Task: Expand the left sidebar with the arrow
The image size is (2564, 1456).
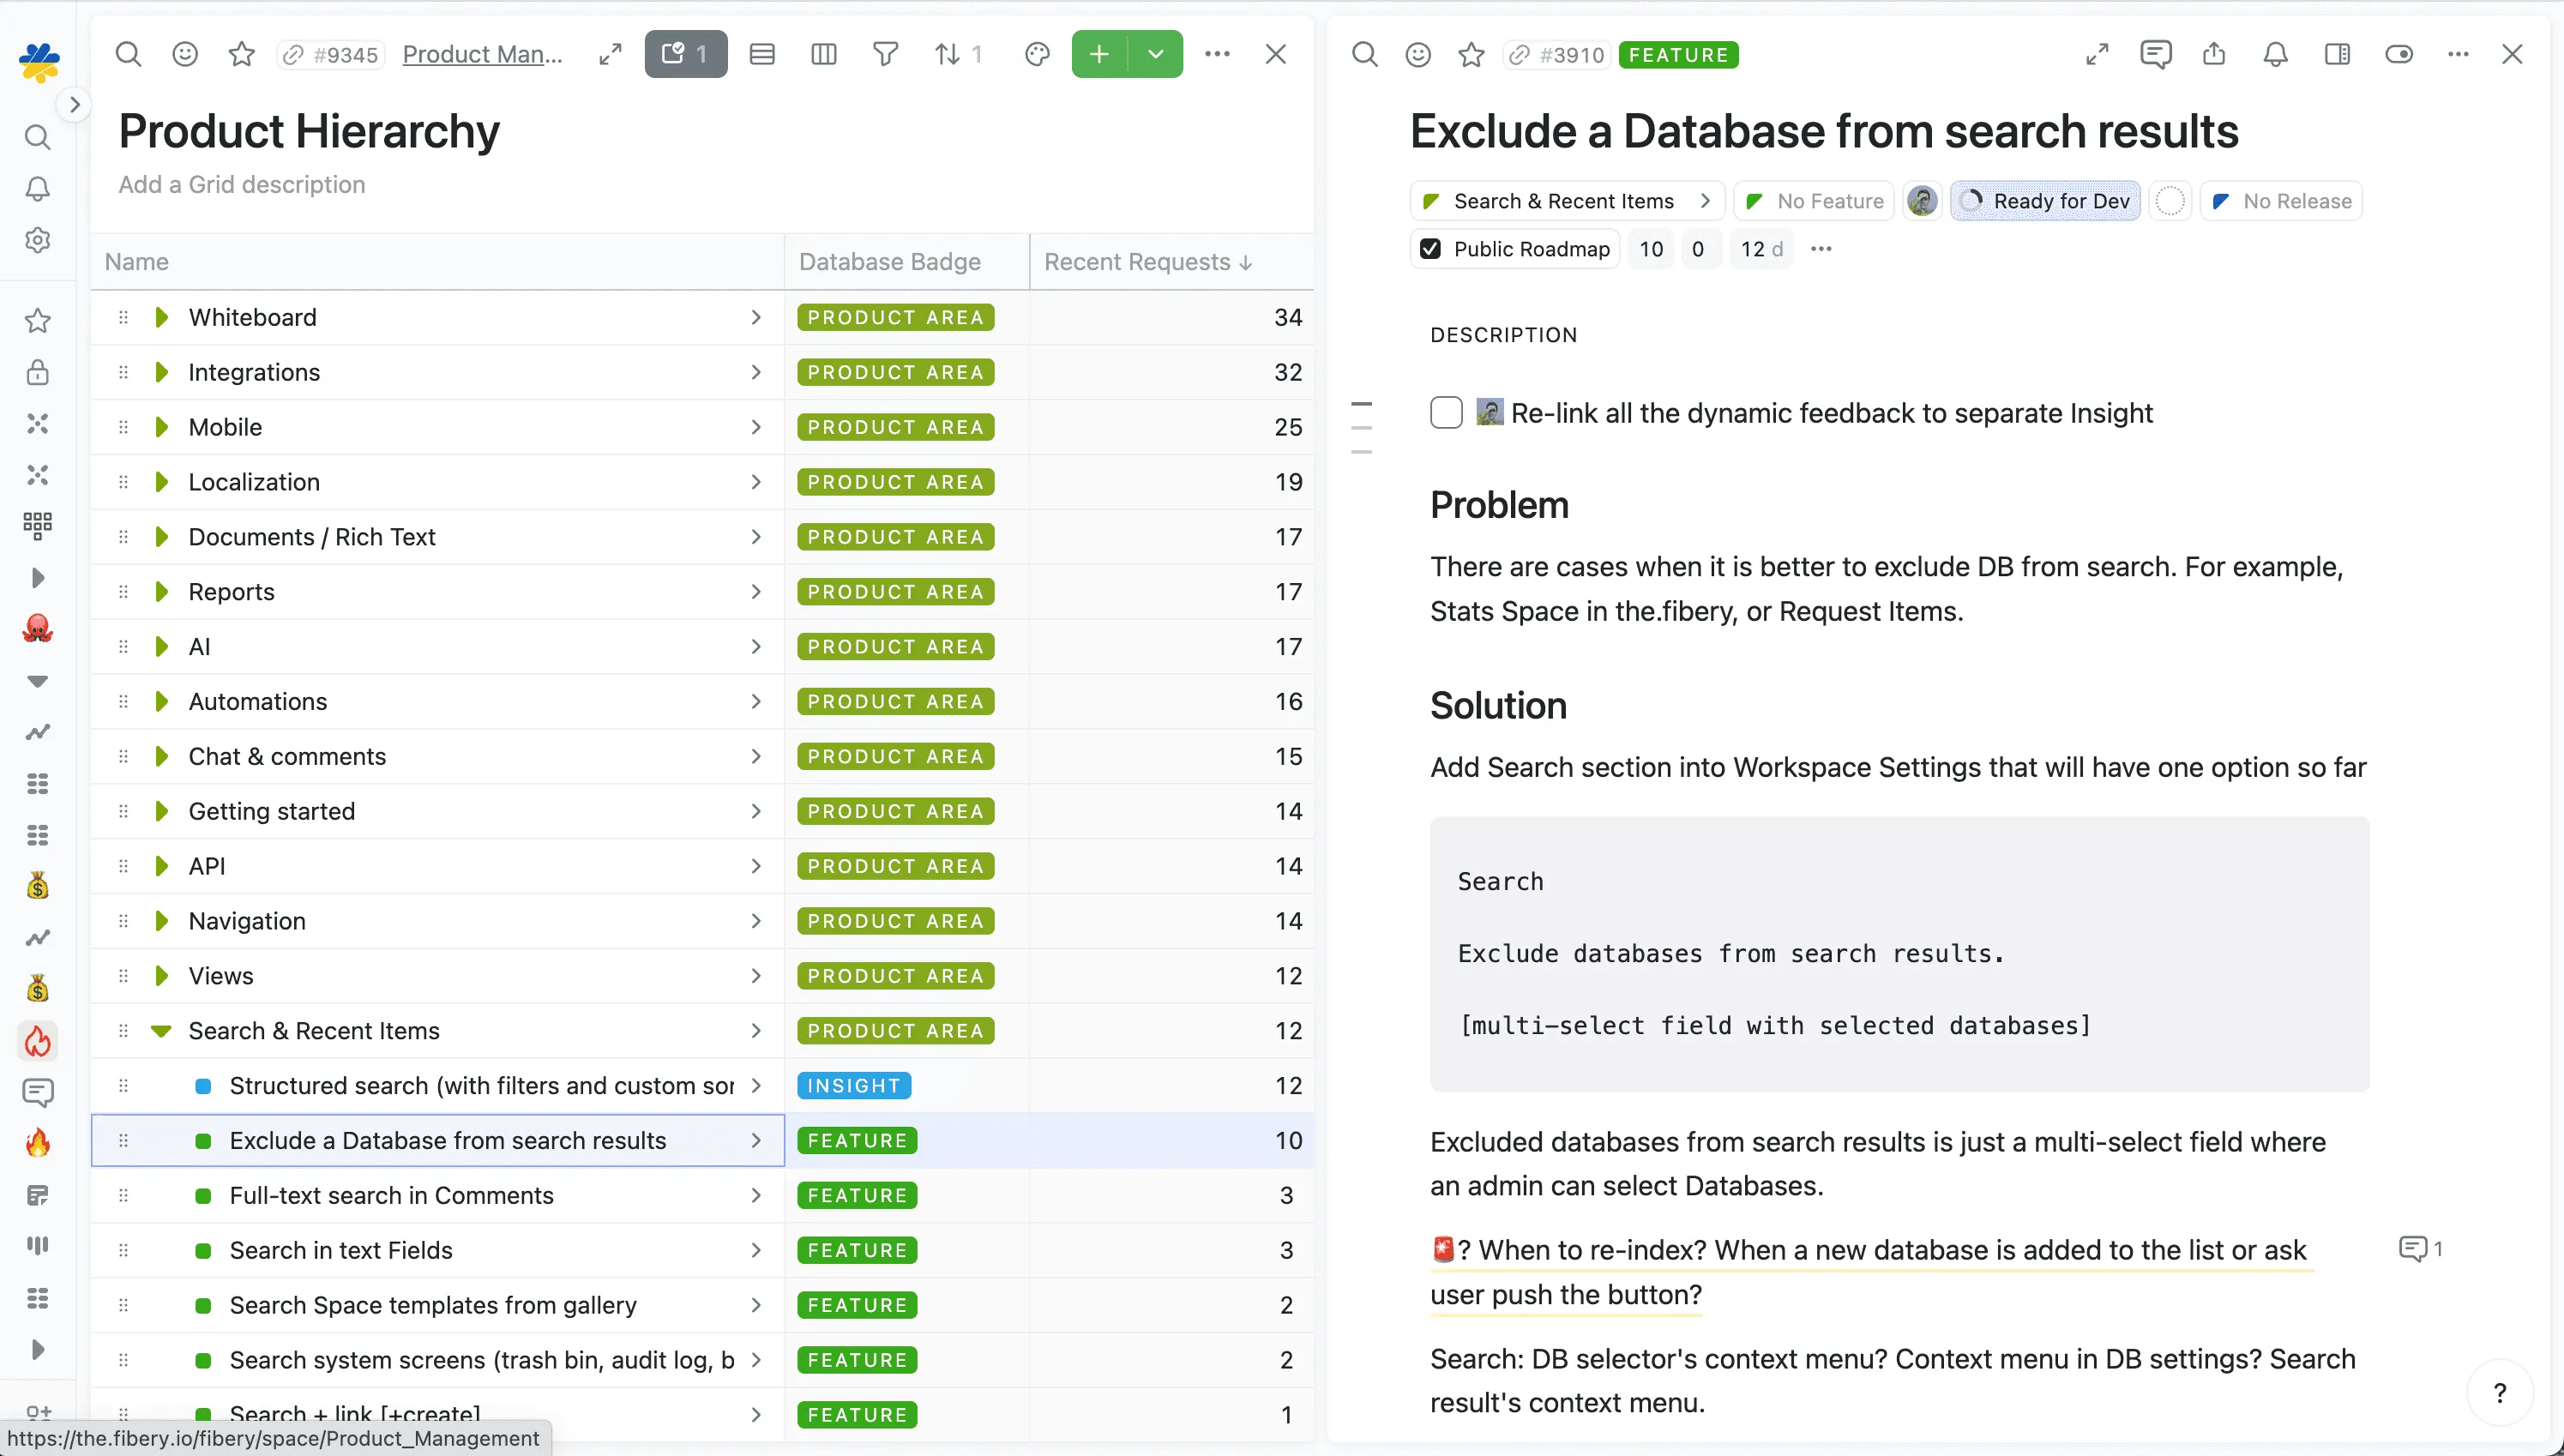Action: click(x=74, y=104)
